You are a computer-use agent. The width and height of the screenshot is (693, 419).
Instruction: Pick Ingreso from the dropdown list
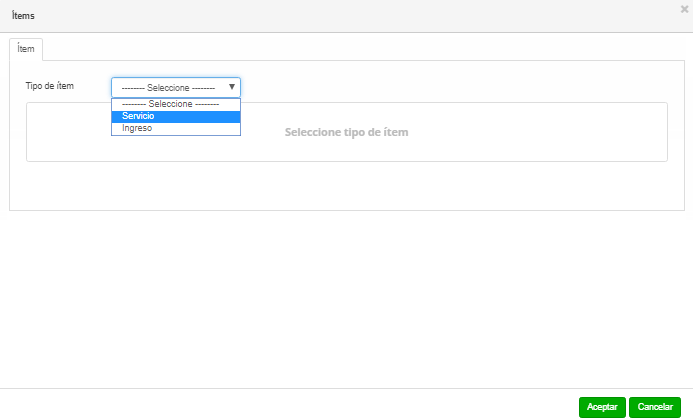176,128
